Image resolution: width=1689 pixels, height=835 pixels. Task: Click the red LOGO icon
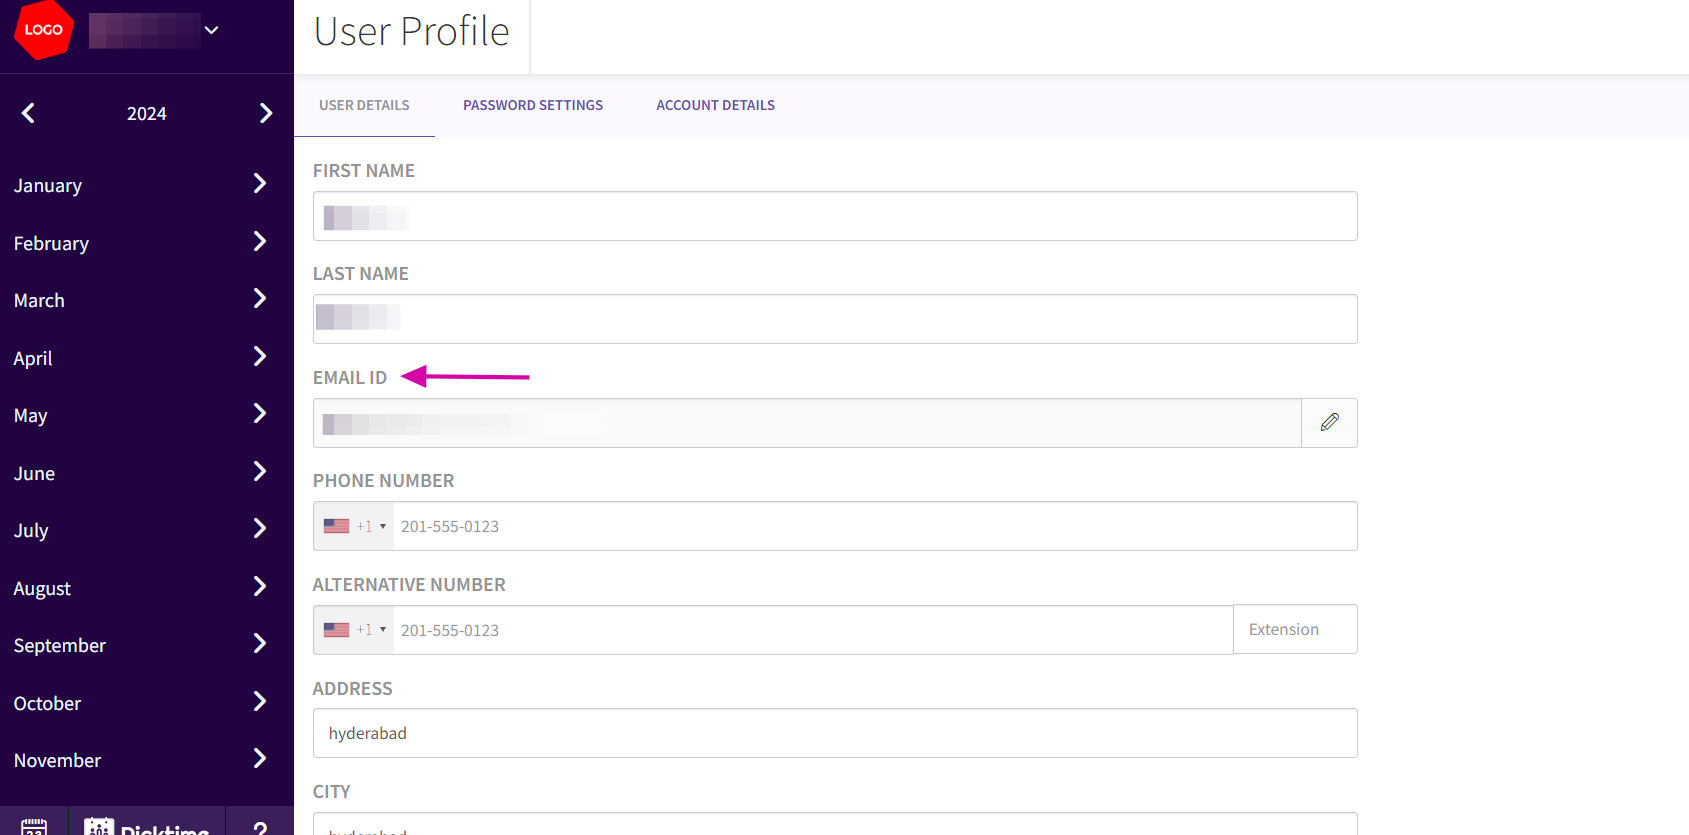pos(43,30)
